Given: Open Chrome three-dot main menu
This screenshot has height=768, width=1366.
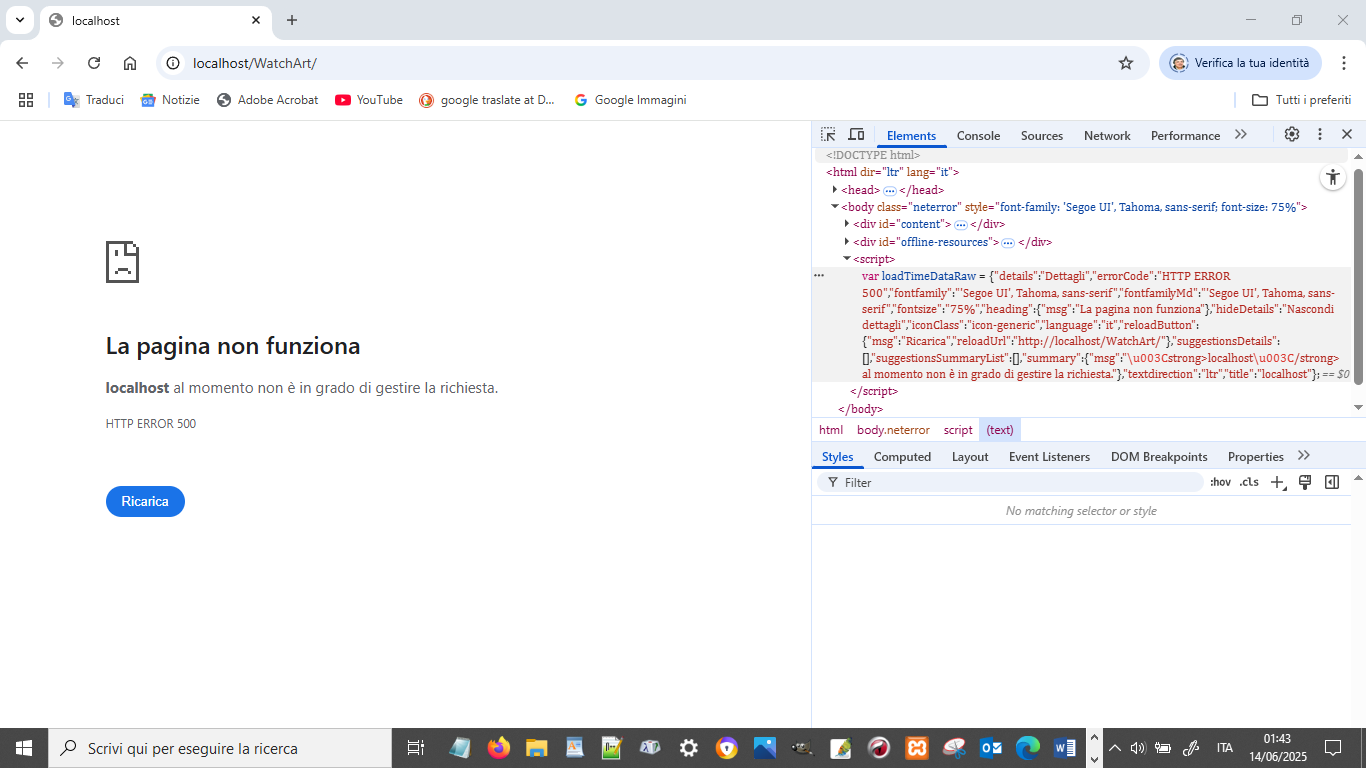Looking at the screenshot, I should point(1344,63).
